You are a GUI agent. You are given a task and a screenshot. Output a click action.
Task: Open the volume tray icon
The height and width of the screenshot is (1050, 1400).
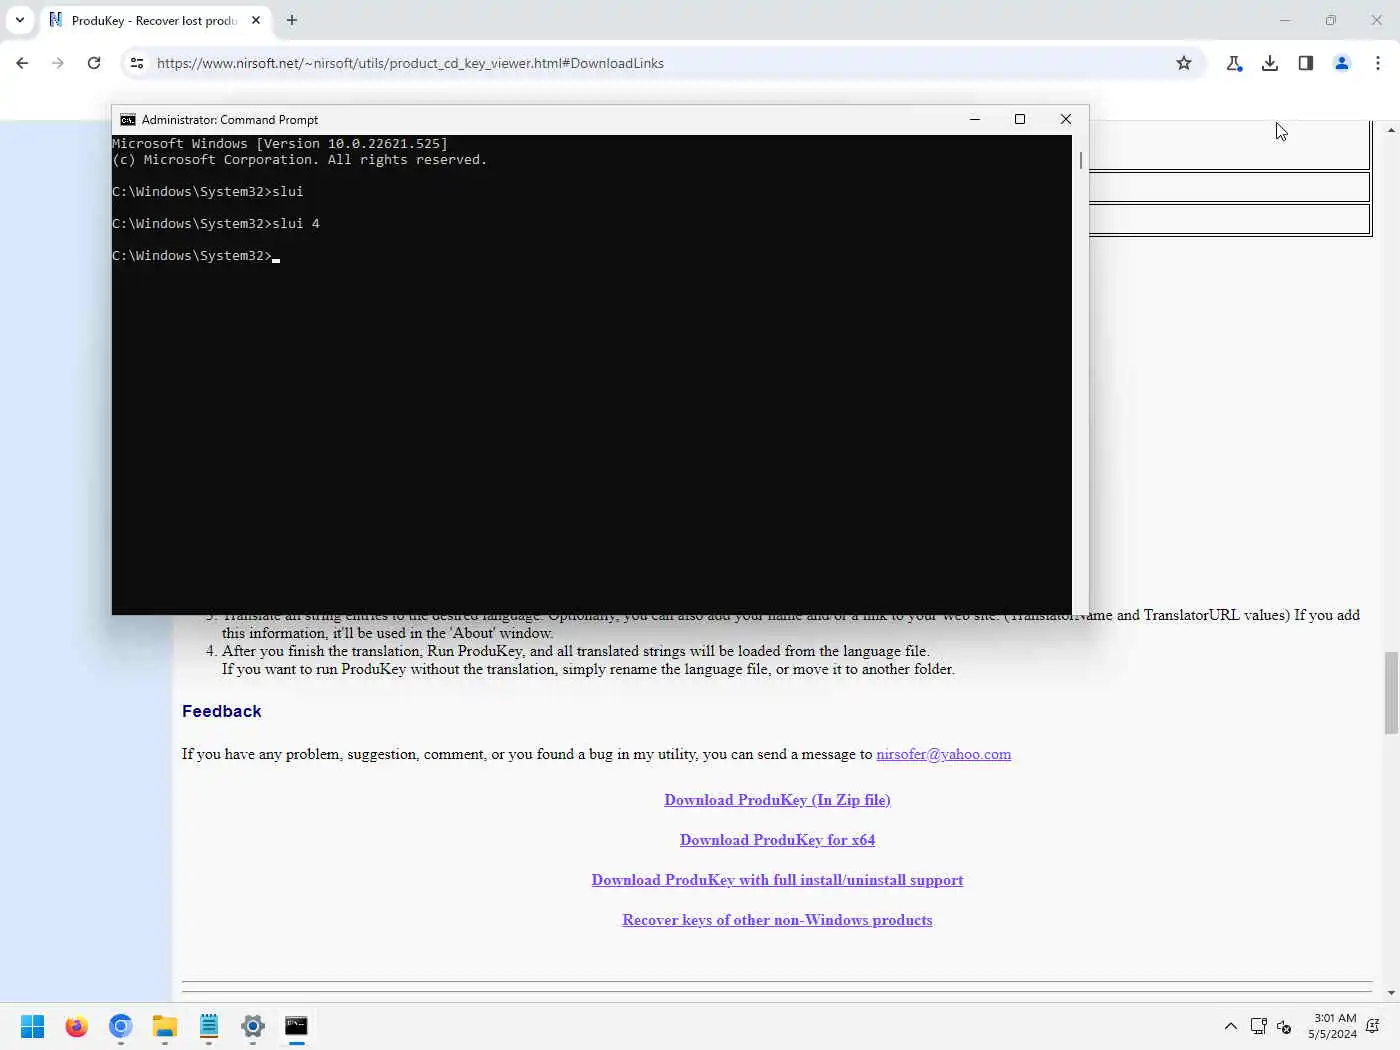click(x=1285, y=1026)
